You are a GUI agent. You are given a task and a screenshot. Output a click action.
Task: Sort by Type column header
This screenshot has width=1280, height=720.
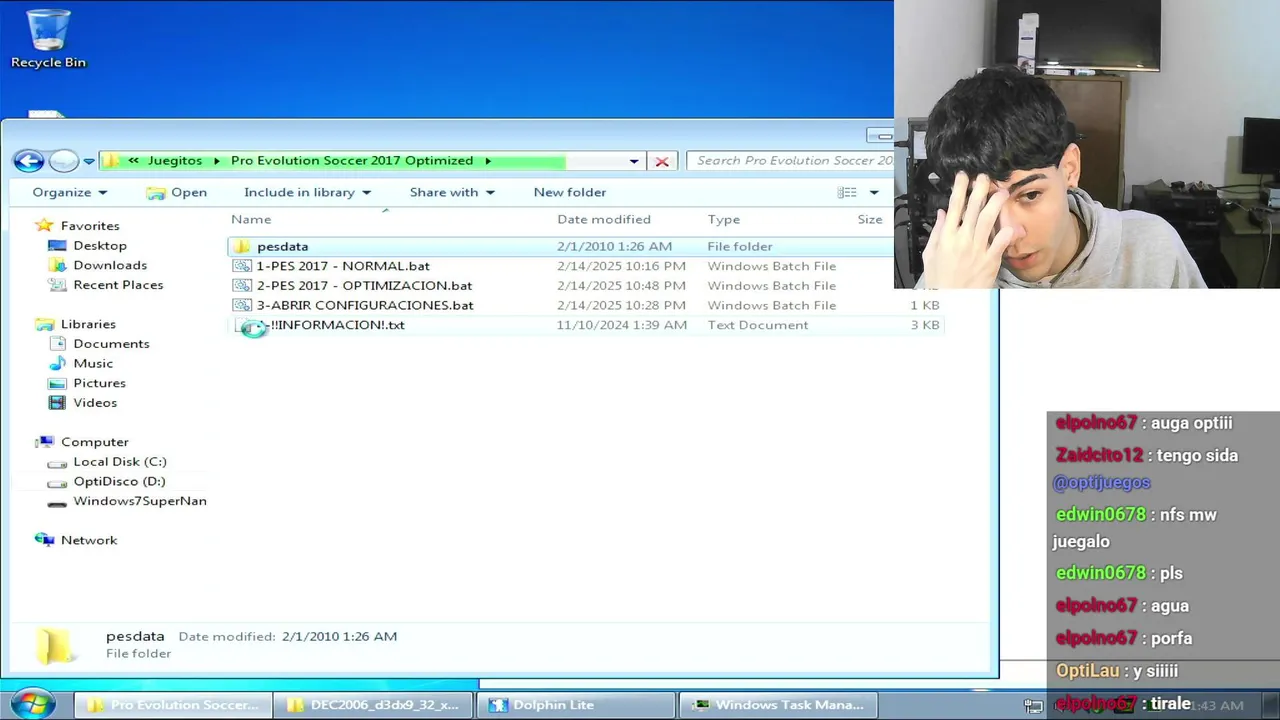(x=724, y=219)
